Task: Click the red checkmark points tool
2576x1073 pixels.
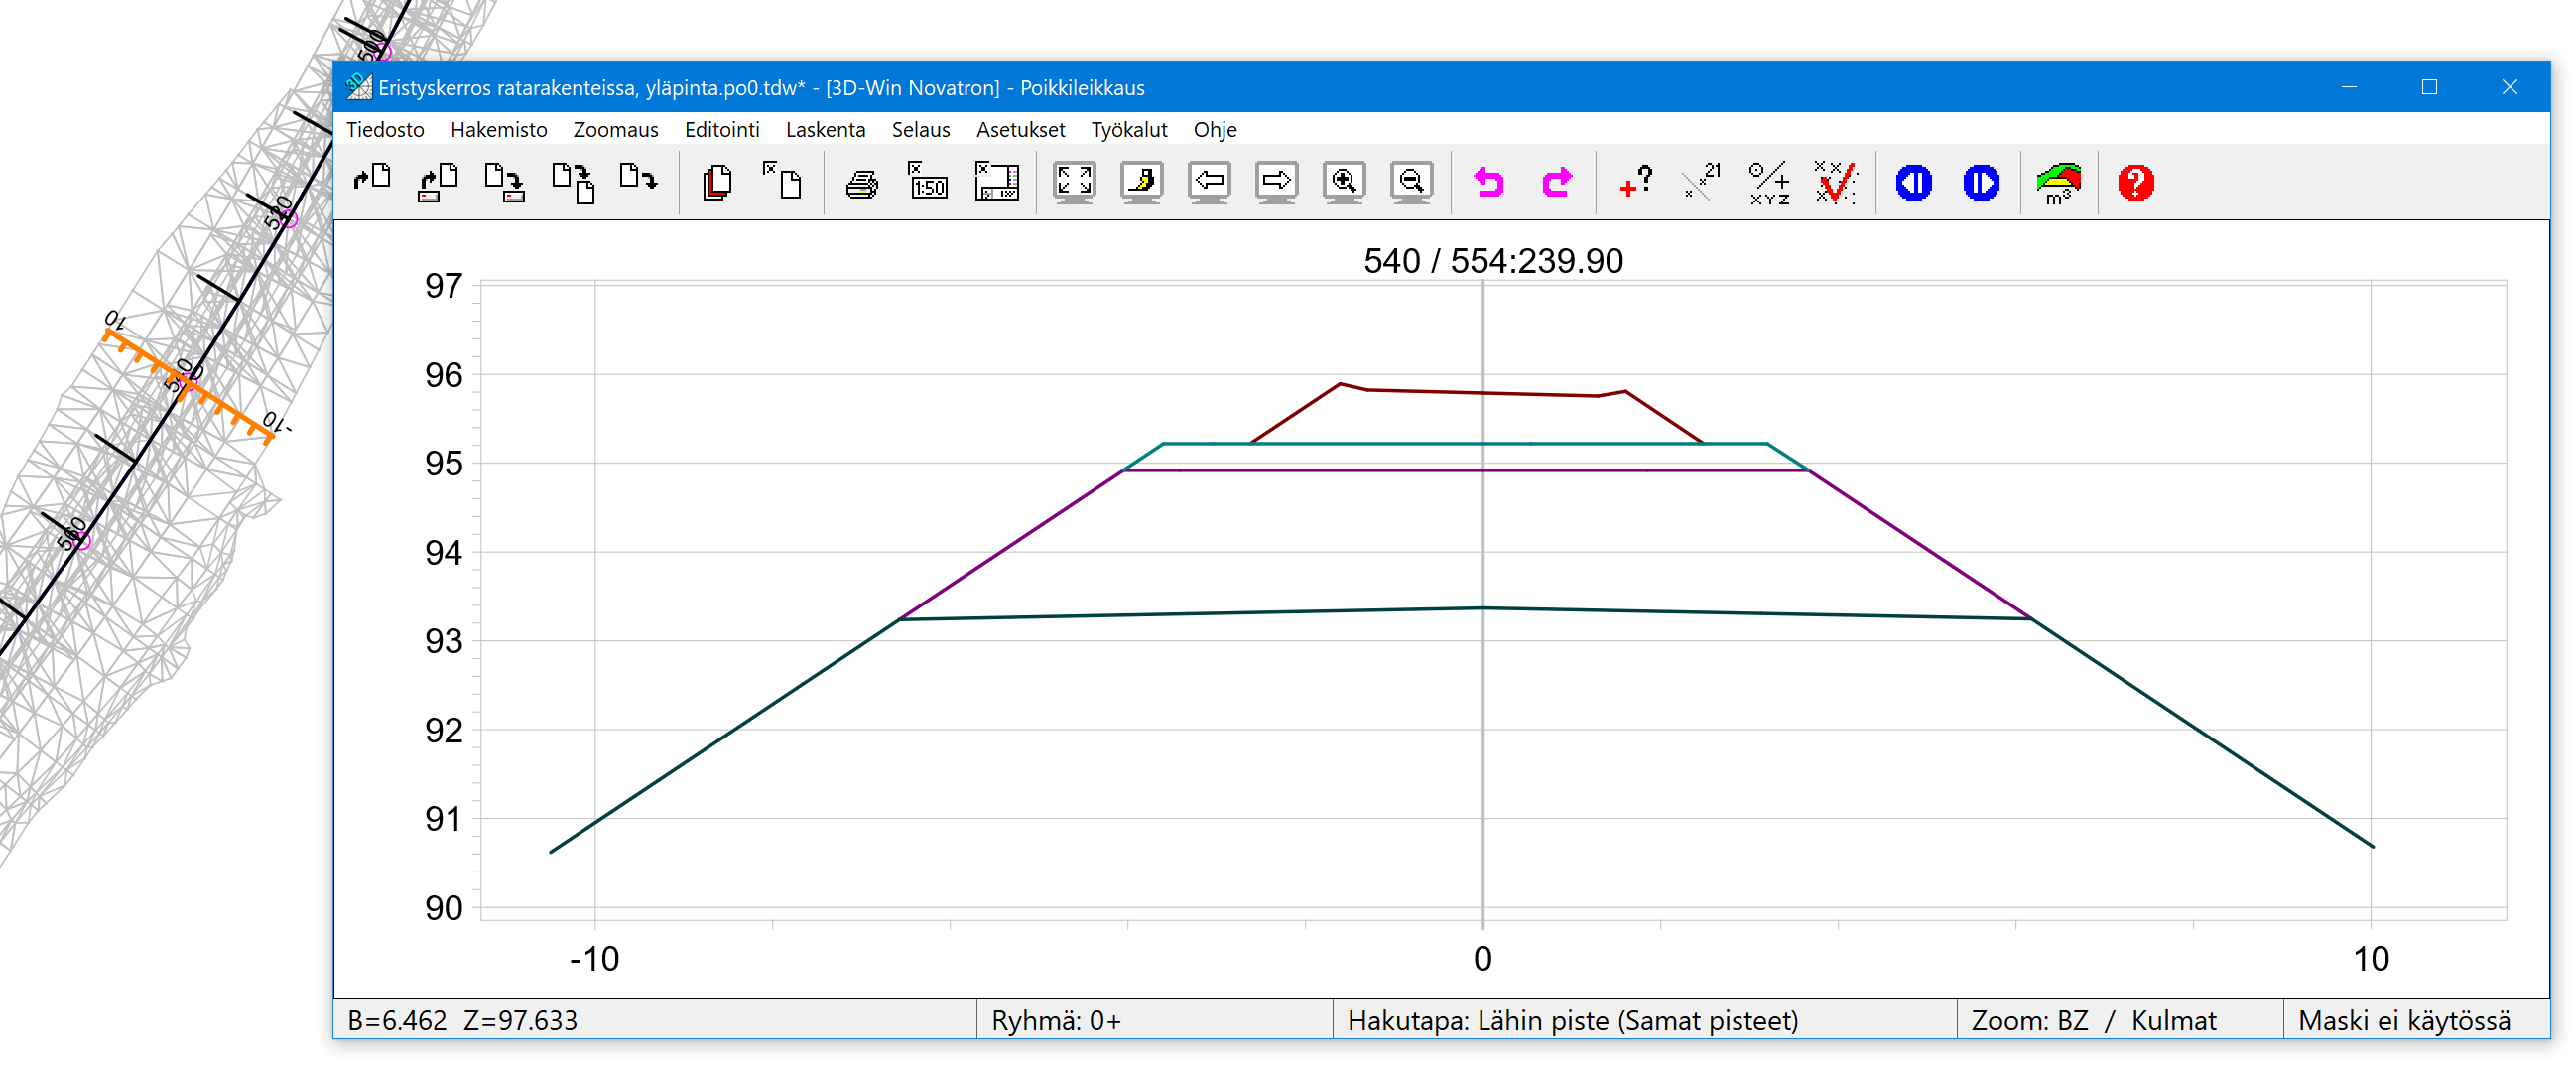Action: 1836,183
